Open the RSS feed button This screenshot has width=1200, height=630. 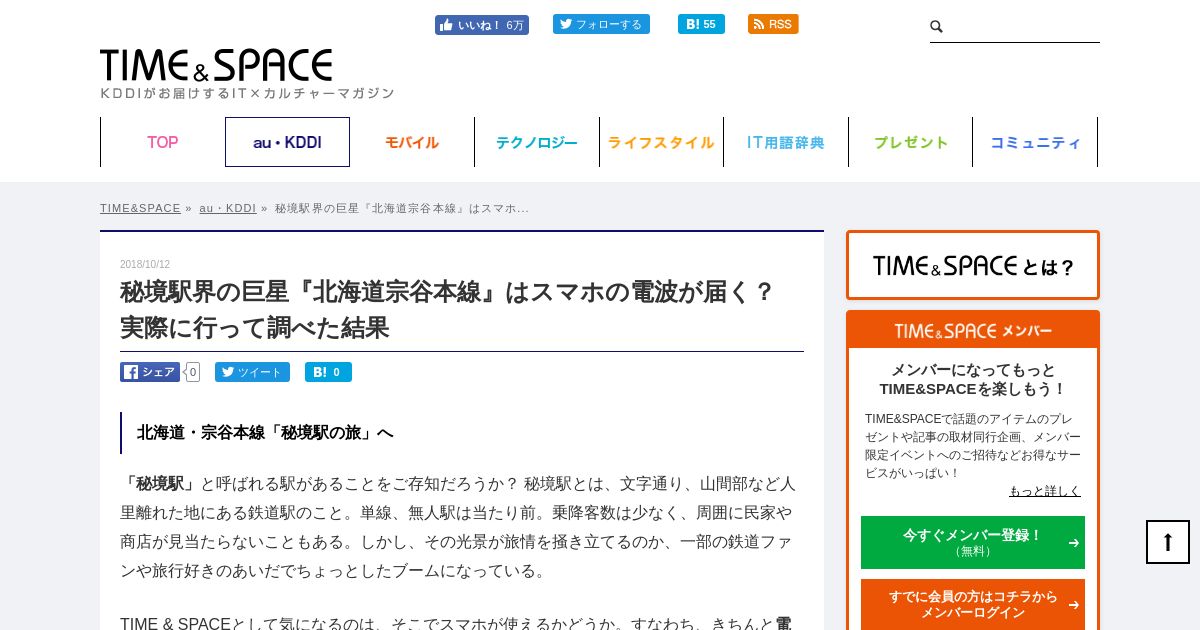pos(773,24)
